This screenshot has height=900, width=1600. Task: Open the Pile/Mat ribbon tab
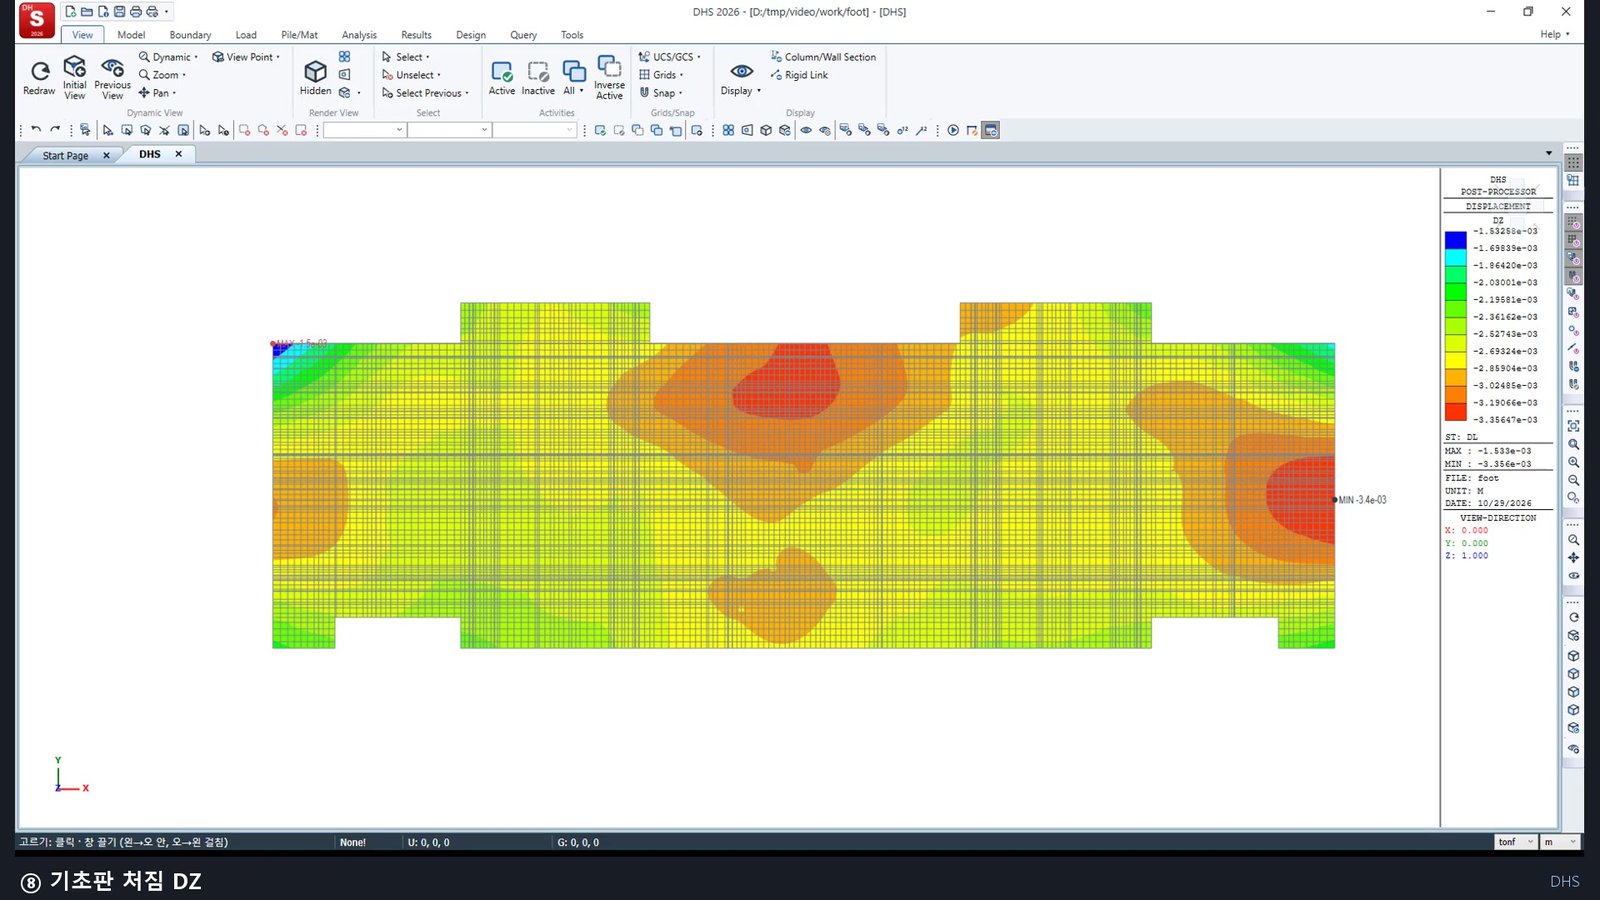pos(299,35)
